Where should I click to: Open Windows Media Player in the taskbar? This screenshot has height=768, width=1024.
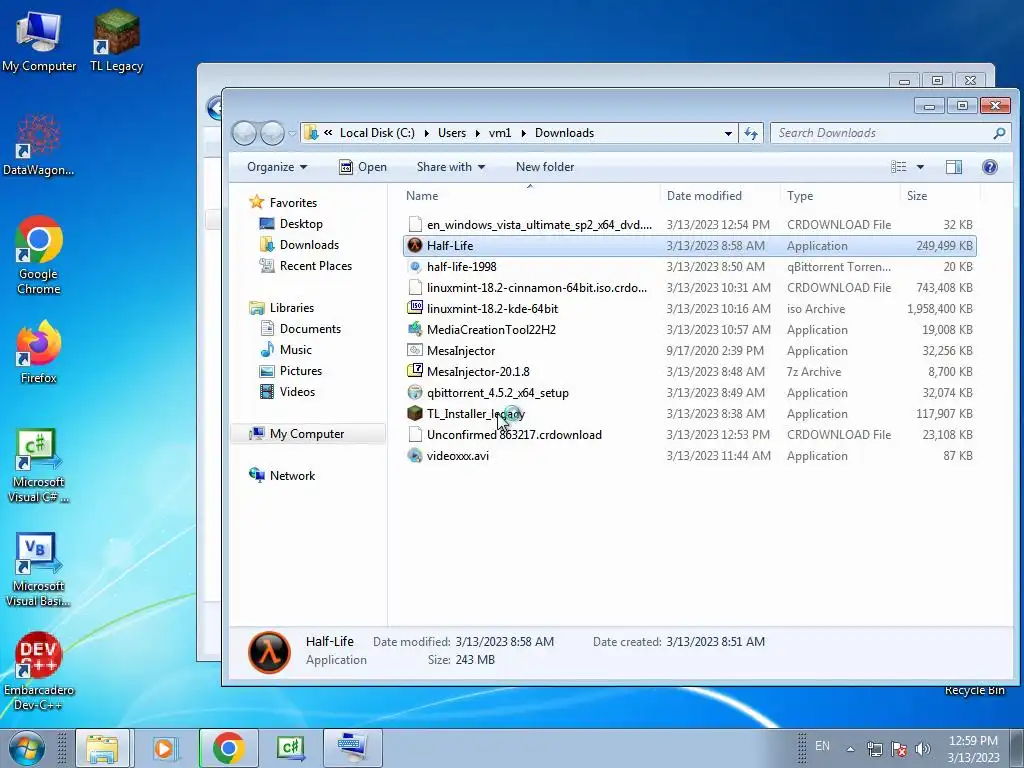point(164,748)
